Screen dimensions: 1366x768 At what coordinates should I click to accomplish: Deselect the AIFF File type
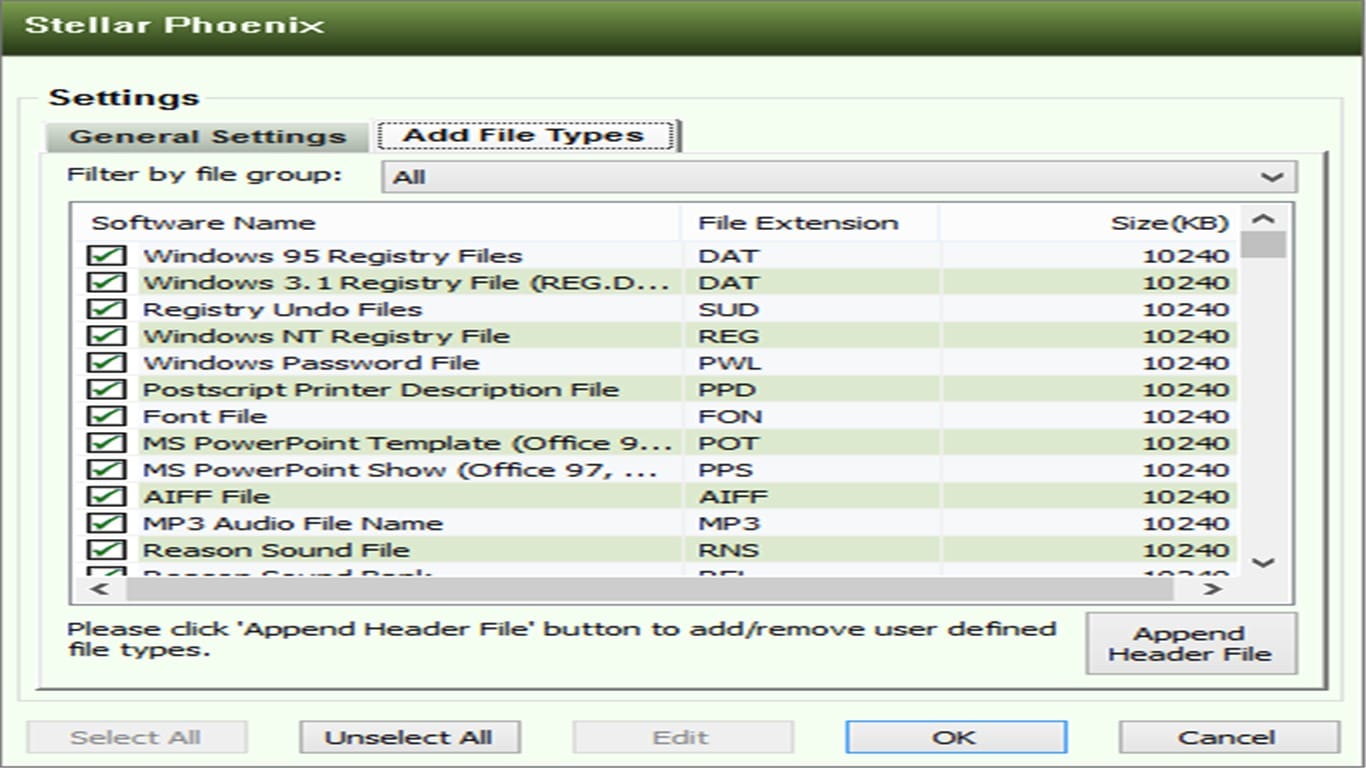tap(106, 496)
